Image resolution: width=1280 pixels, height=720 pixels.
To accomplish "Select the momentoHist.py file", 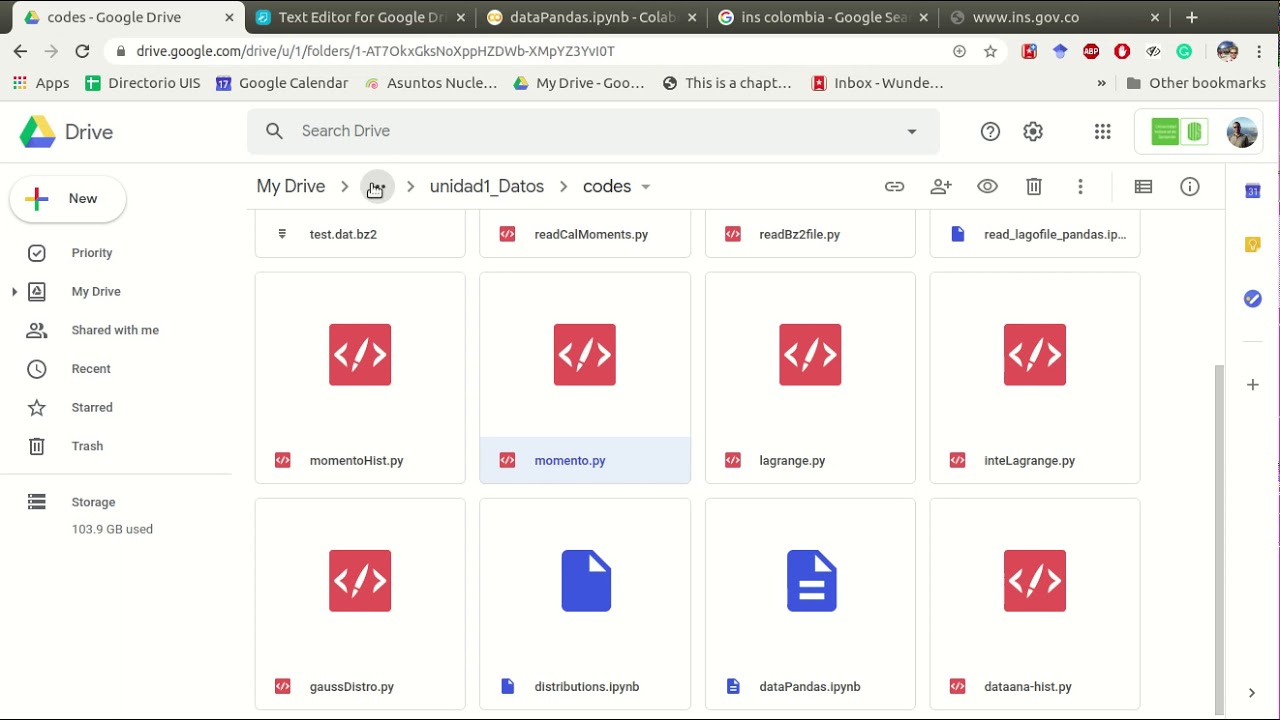I will point(360,378).
